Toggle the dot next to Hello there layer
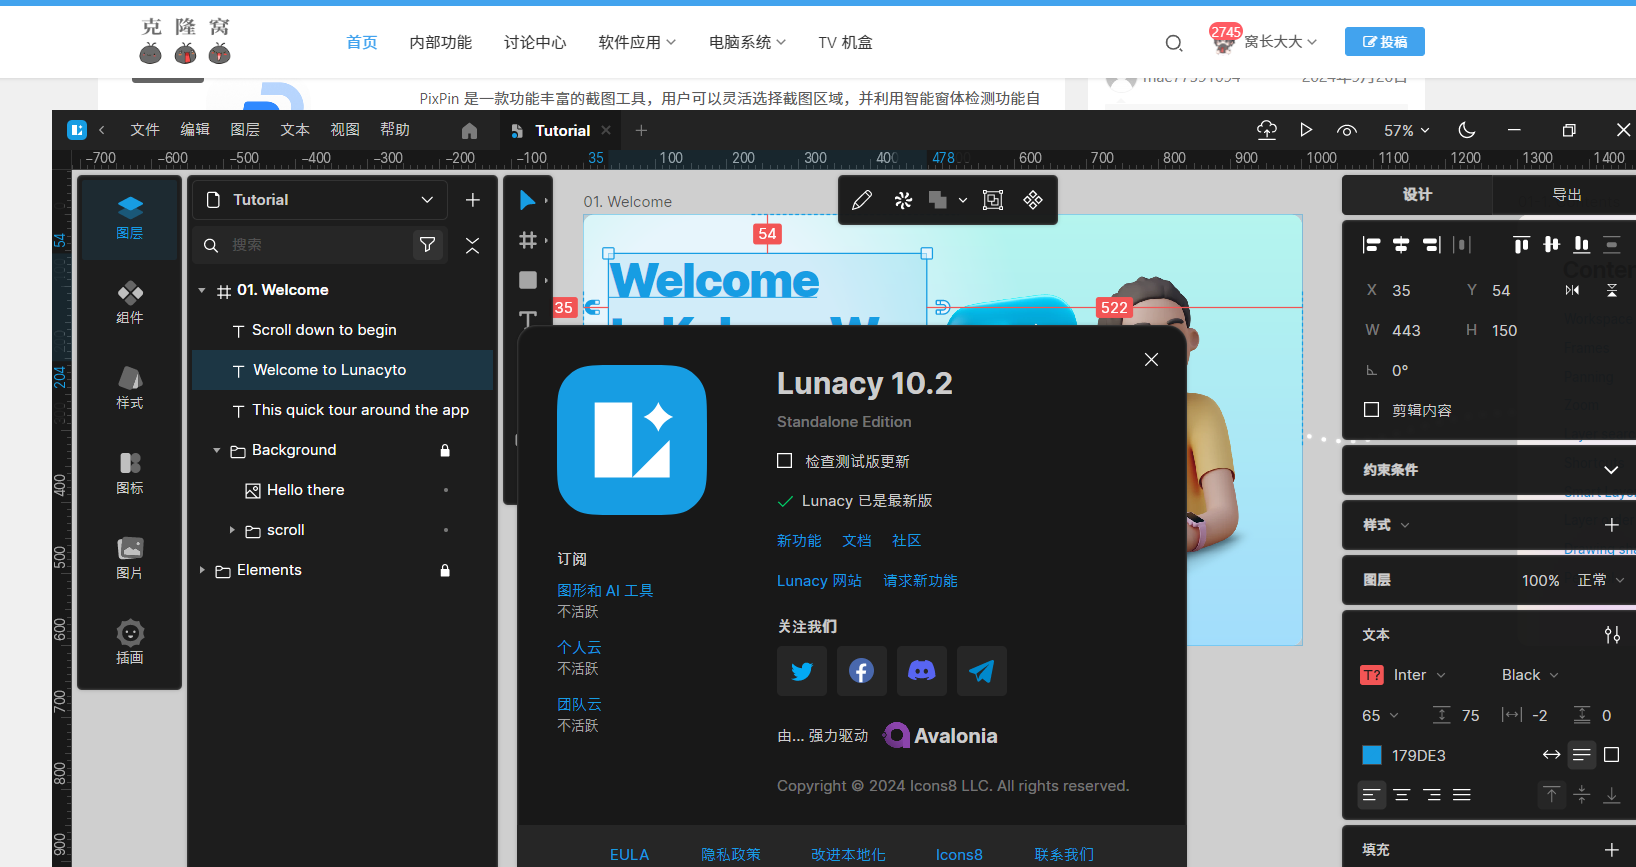1636x867 pixels. (445, 490)
